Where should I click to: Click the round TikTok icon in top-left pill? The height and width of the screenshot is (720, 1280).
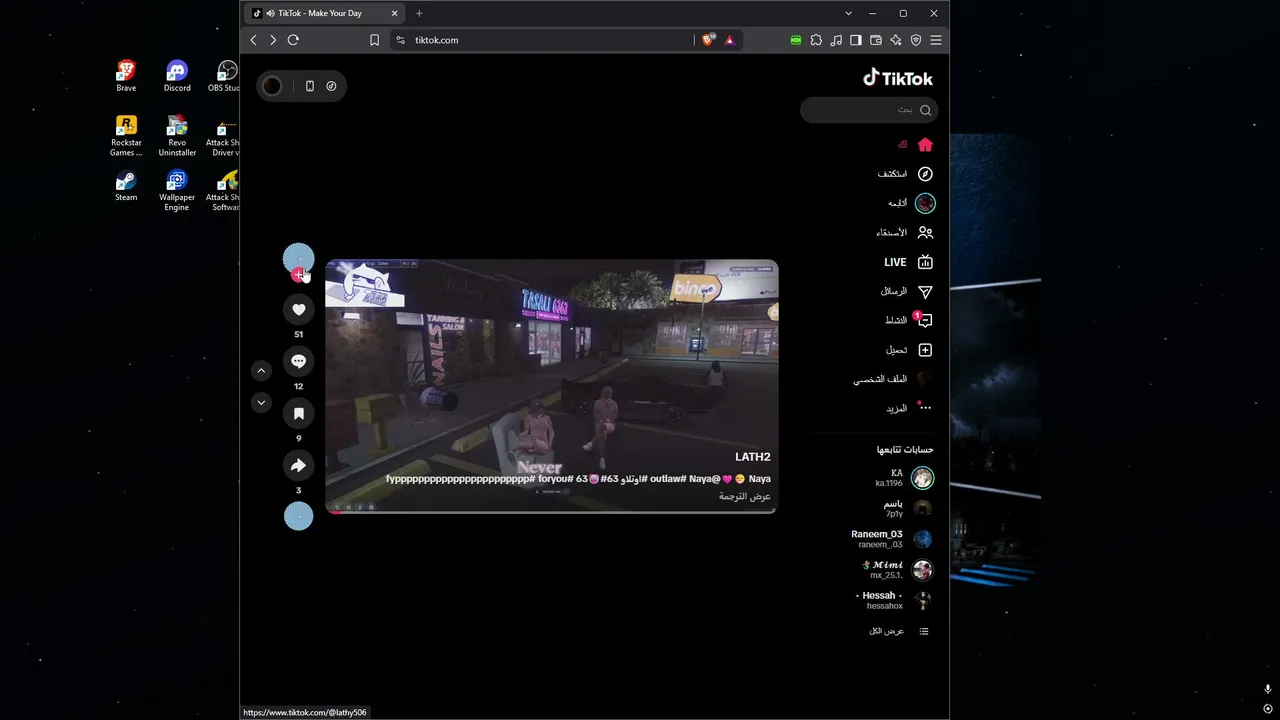(331, 86)
